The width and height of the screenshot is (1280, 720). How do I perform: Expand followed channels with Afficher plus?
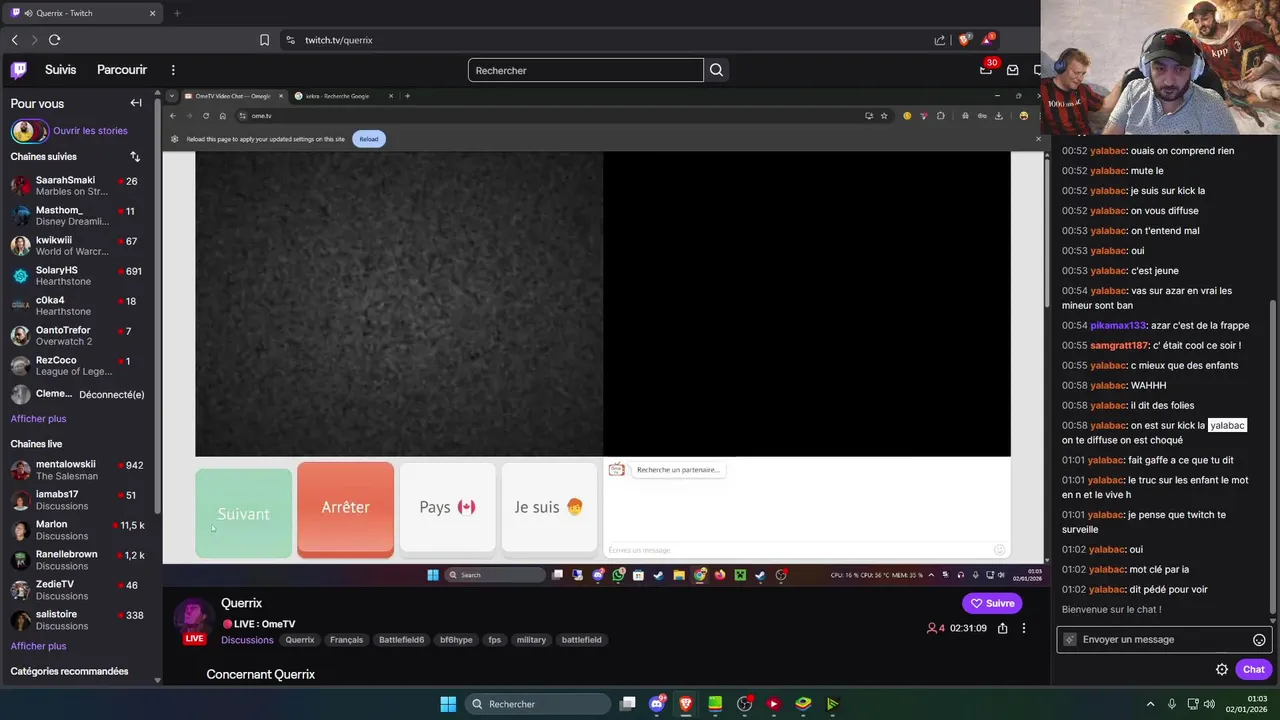coord(38,419)
